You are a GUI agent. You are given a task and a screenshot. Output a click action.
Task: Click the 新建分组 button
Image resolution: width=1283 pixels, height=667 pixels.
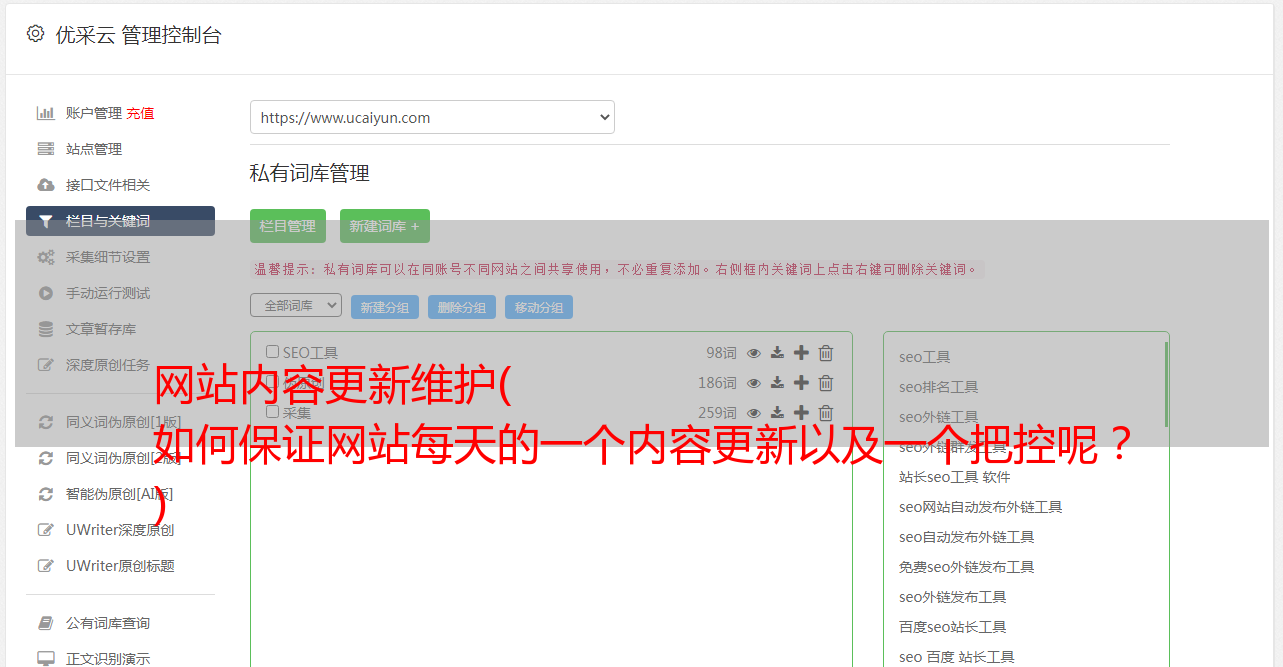coord(385,307)
